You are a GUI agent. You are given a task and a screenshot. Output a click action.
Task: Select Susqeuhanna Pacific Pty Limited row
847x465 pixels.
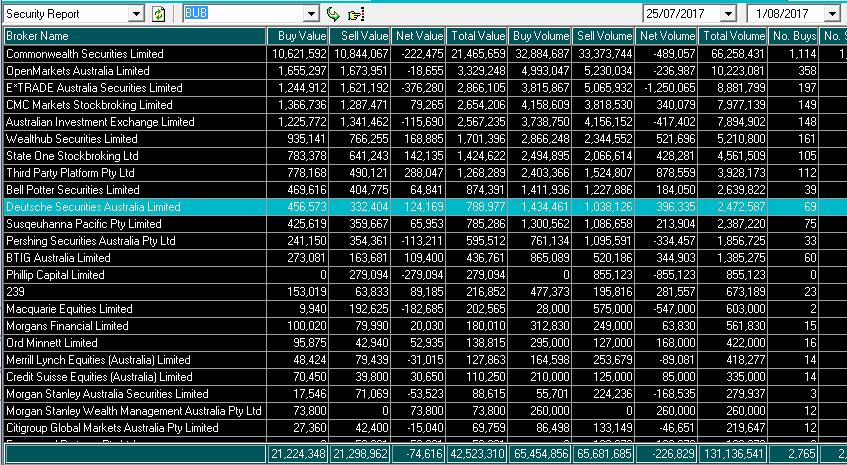click(424, 224)
